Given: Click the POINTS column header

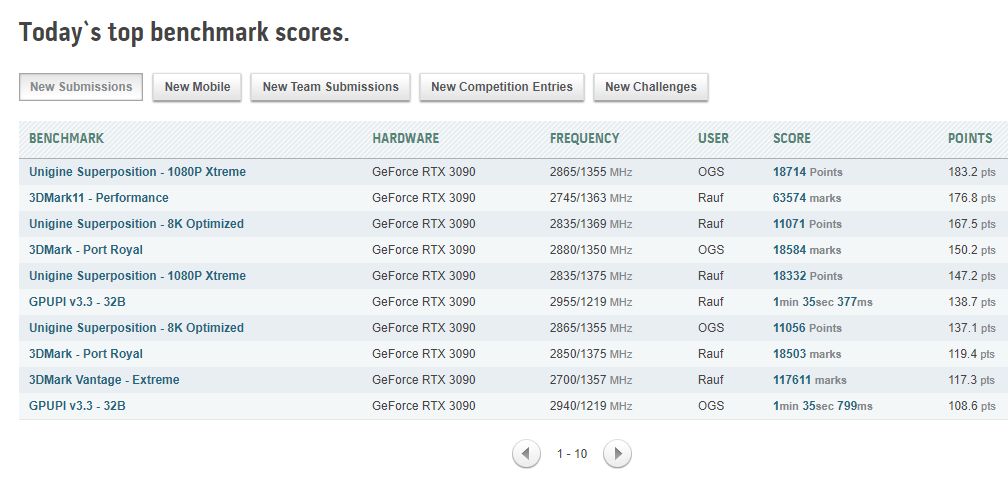Looking at the screenshot, I should pyautogui.click(x=970, y=138).
